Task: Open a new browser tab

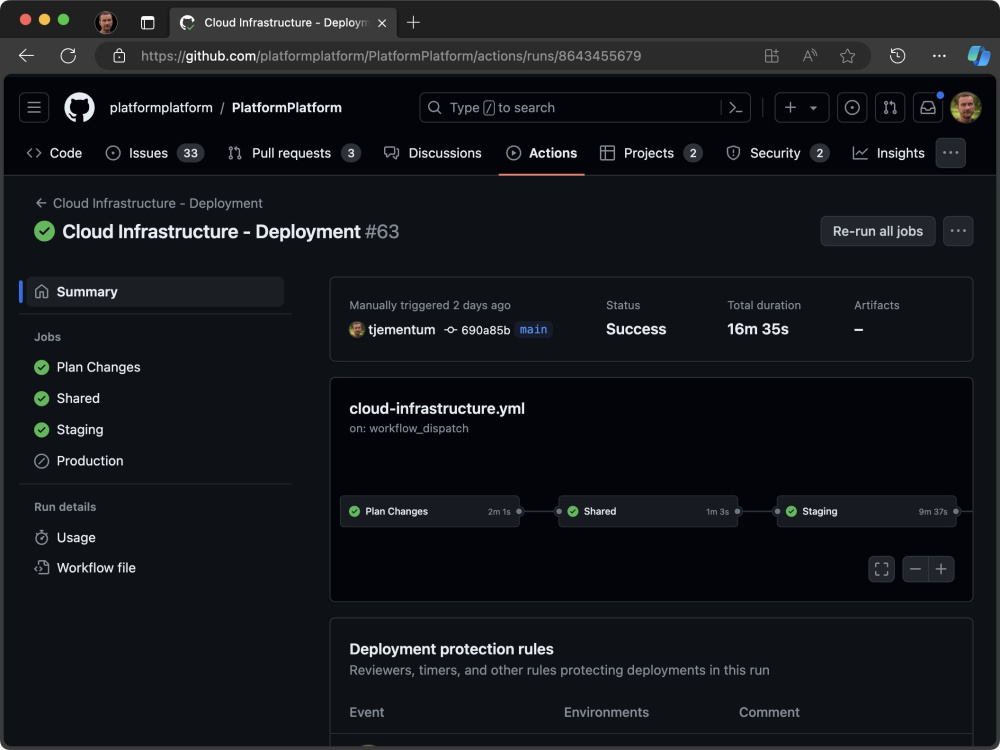Action: coord(413,22)
